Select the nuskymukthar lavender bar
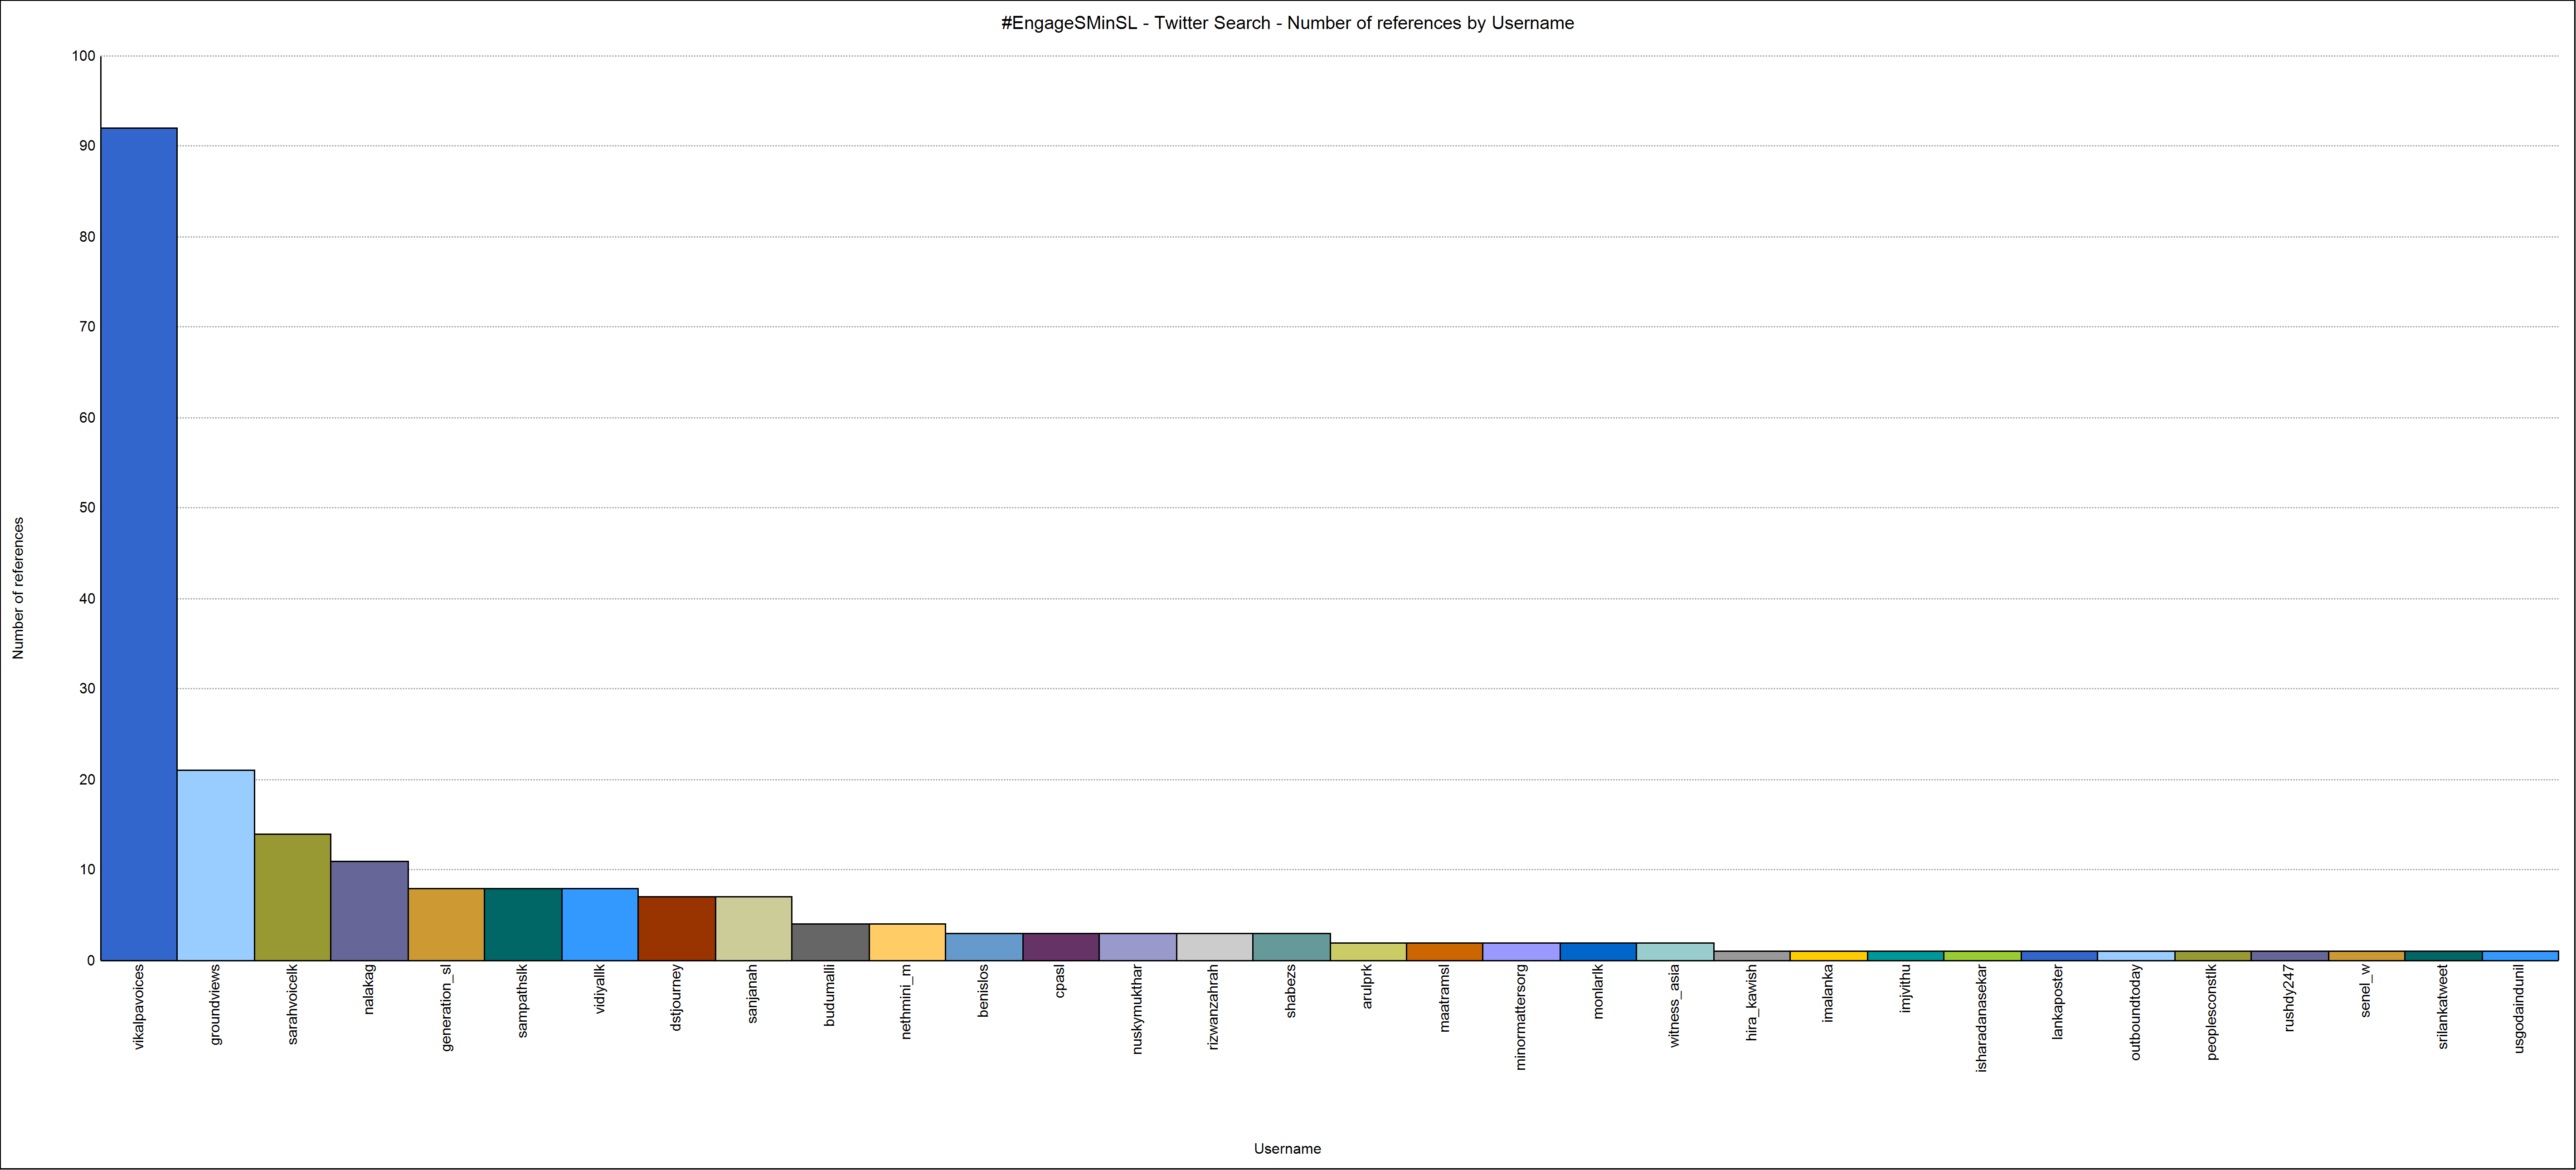Screen dimensions: 2576x1170 [x=1138, y=947]
